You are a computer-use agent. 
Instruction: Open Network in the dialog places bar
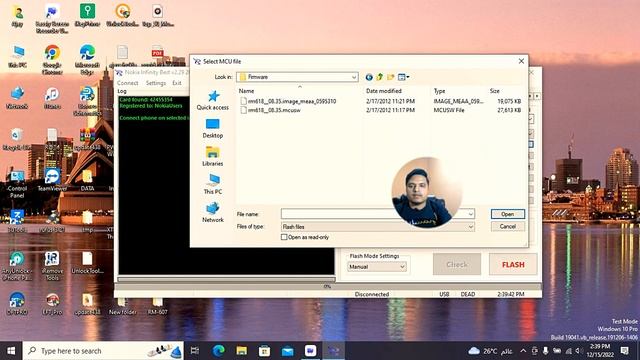[x=213, y=212]
